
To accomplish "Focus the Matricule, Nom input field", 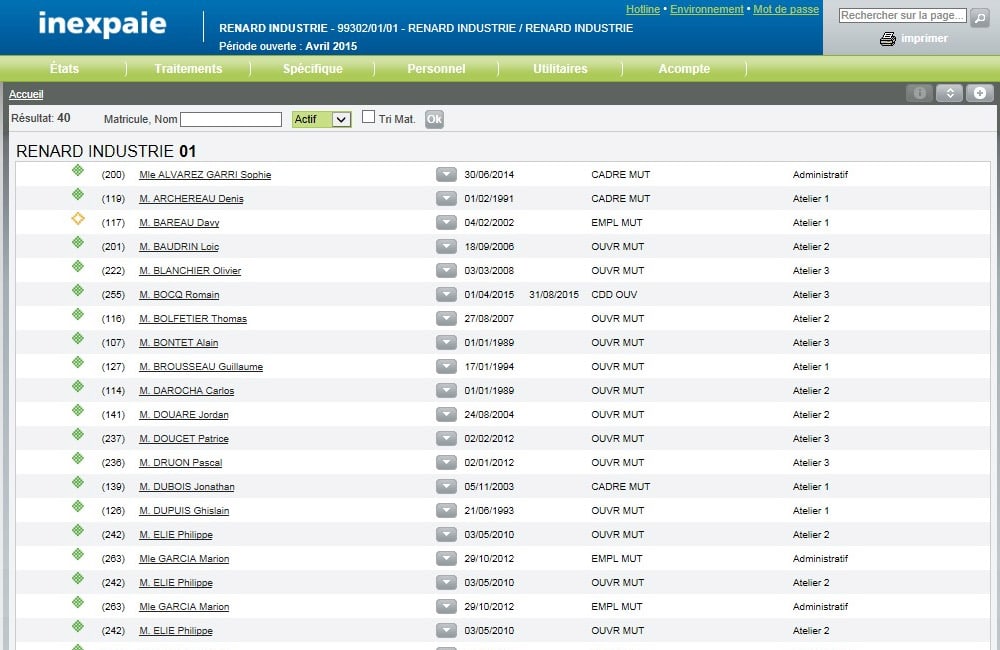I will [231, 119].
